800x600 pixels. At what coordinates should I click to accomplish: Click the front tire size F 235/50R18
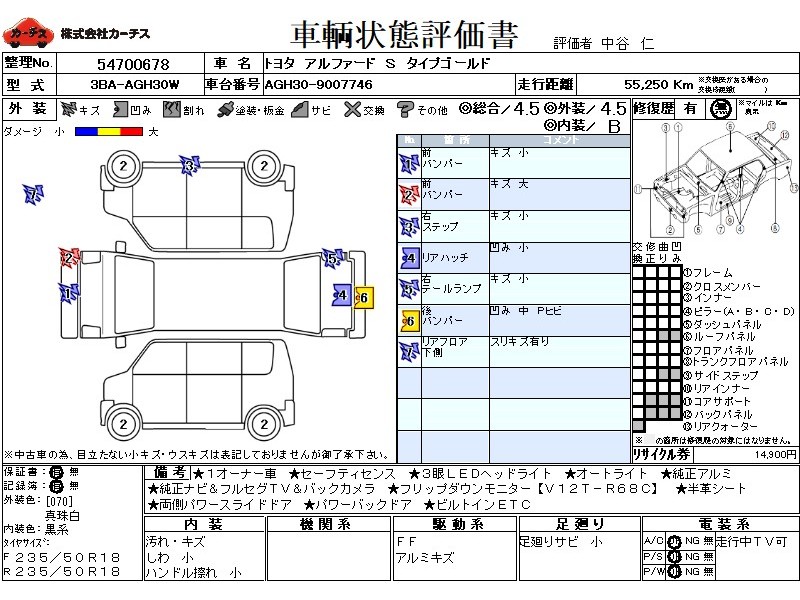[x=62, y=557]
